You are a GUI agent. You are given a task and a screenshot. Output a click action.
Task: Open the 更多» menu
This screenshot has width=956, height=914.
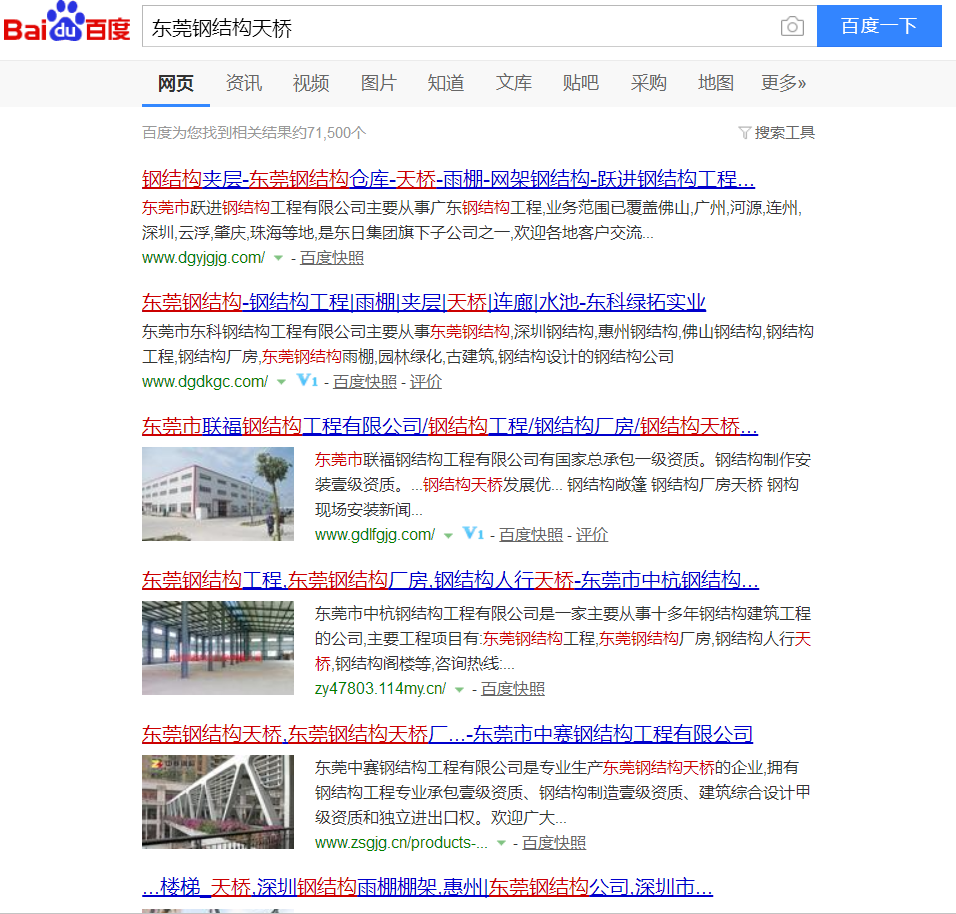(x=783, y=83)
